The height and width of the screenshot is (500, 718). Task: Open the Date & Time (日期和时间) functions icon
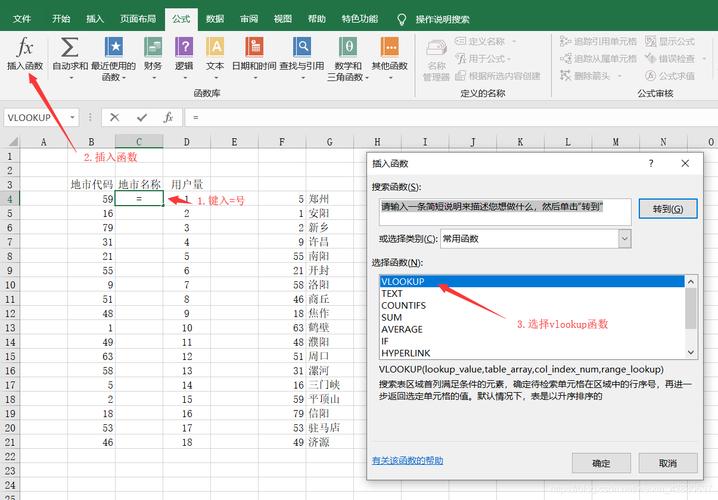tap(254, 47)
